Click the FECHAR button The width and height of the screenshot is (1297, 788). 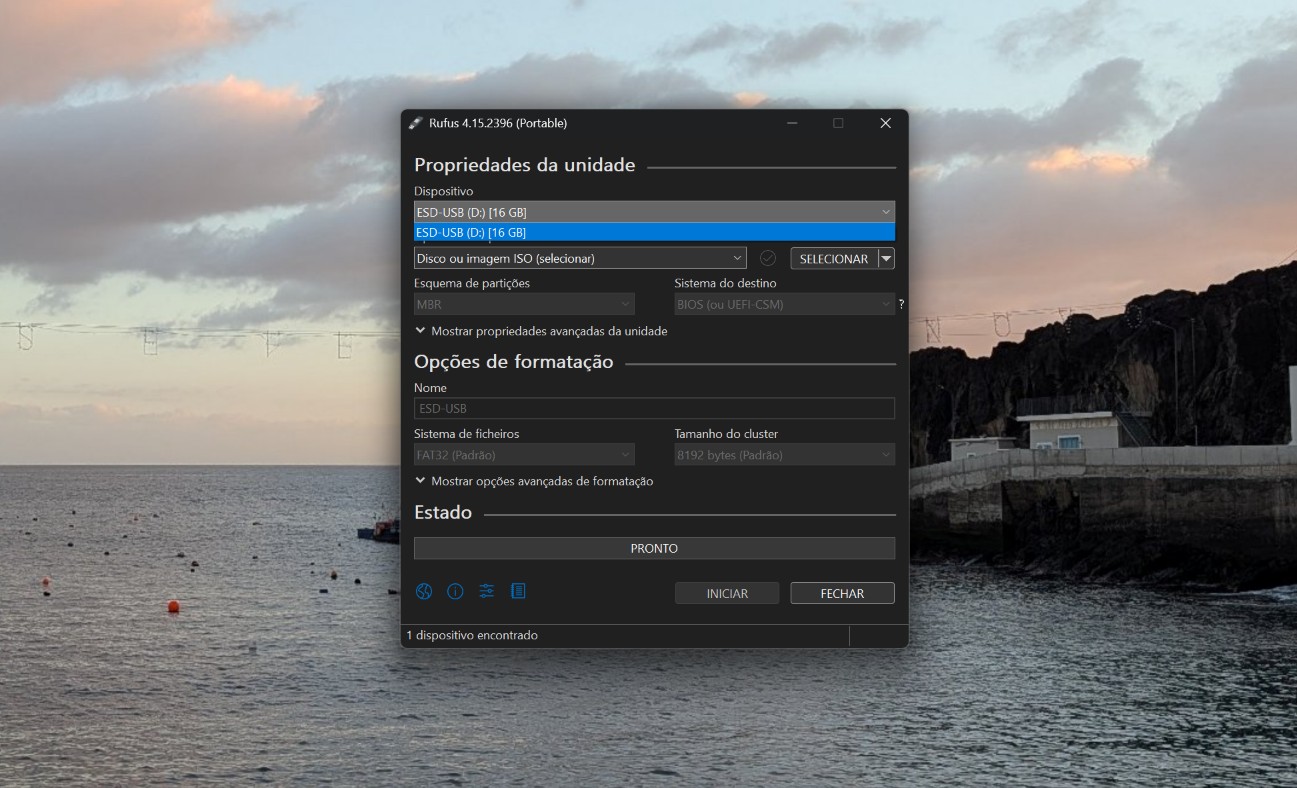[842, 593]
